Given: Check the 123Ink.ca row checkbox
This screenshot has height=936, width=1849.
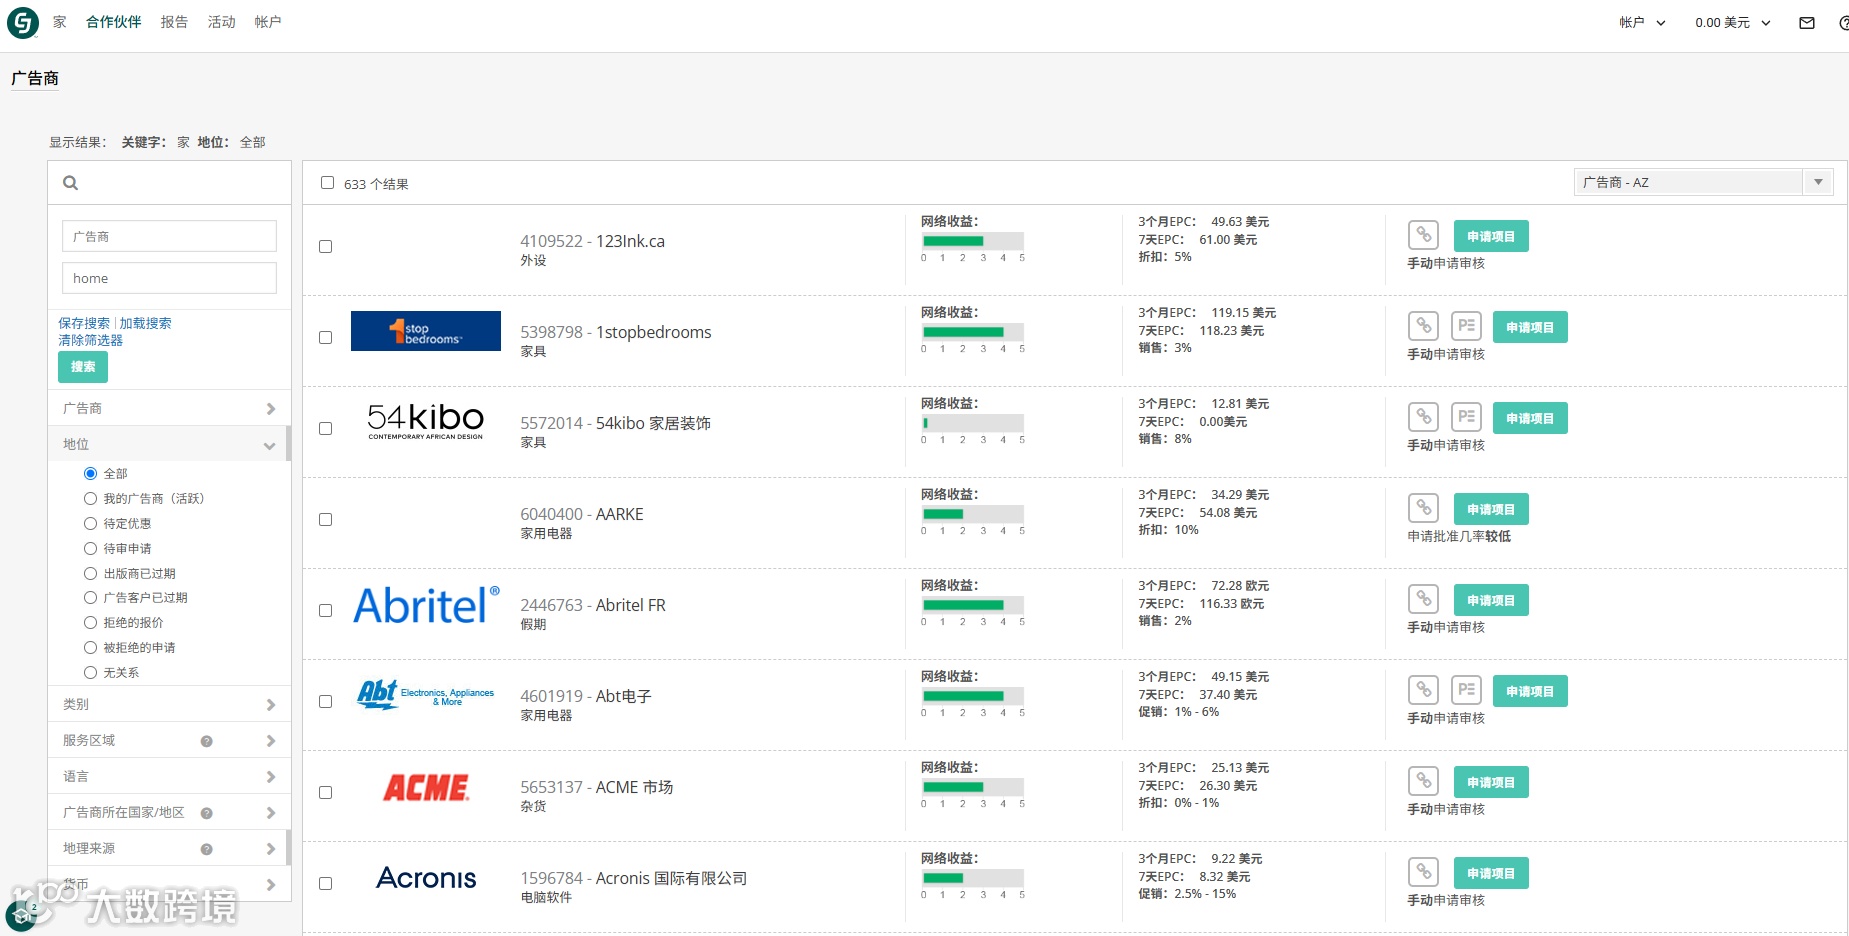Looking at the screenshot, I should [325, 246].
